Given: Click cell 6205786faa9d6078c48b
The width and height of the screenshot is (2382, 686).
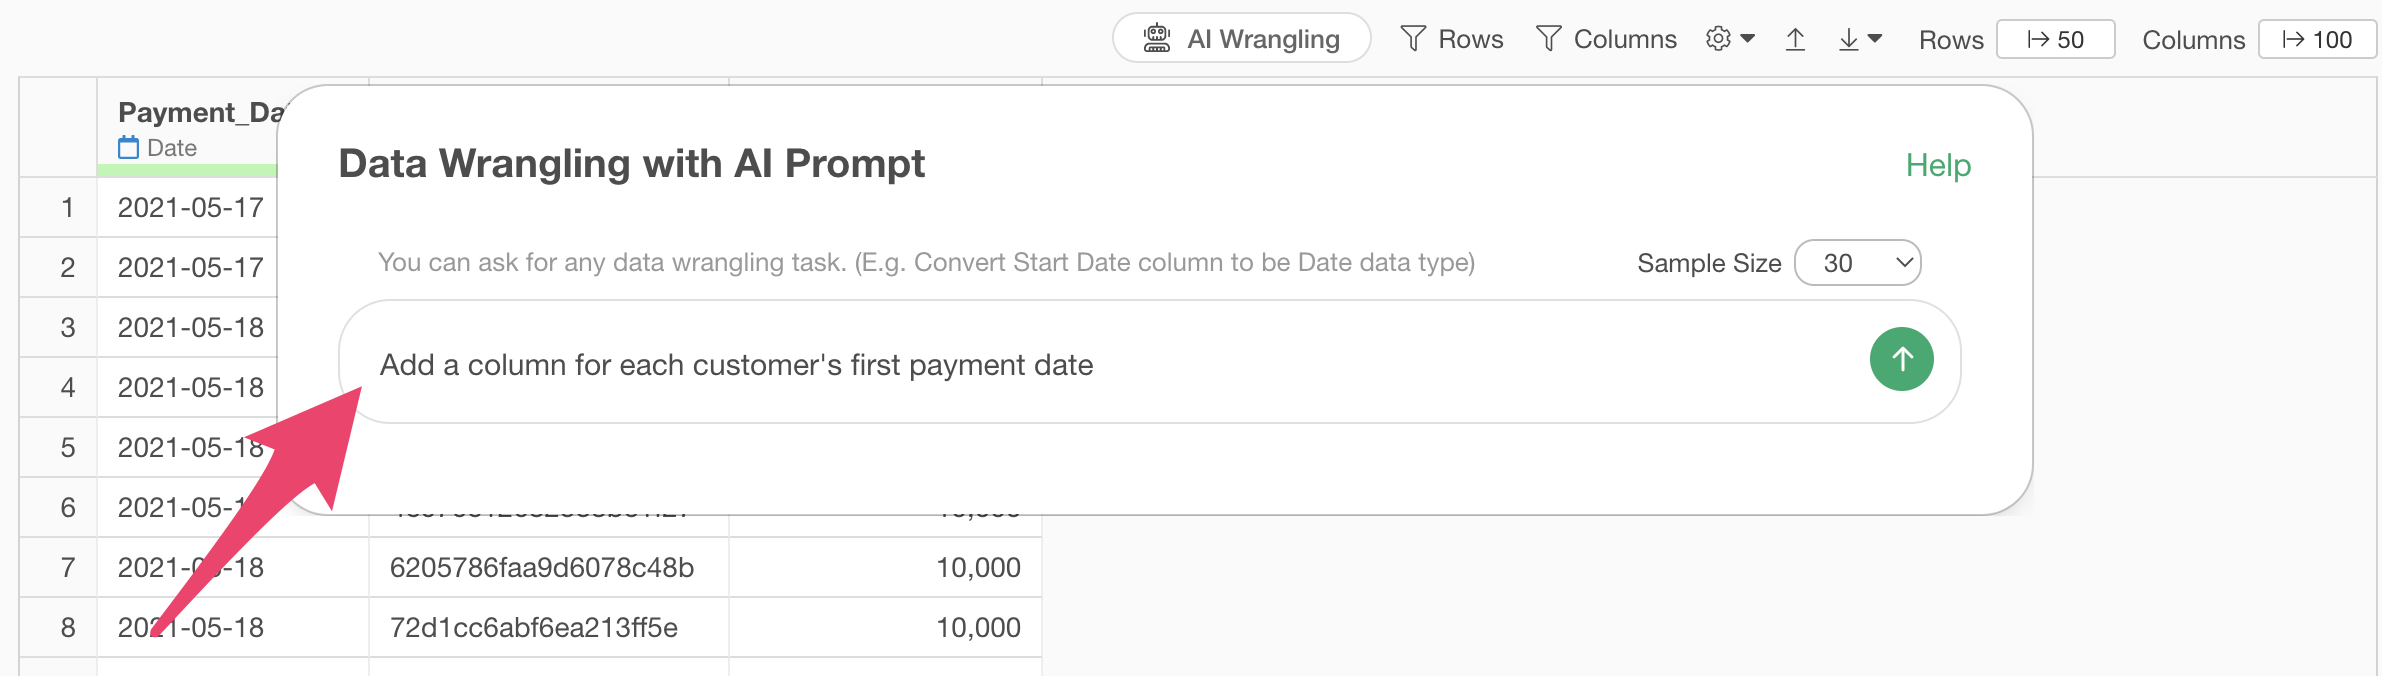Looking at the screenshot, I should (x=541, y=568).
